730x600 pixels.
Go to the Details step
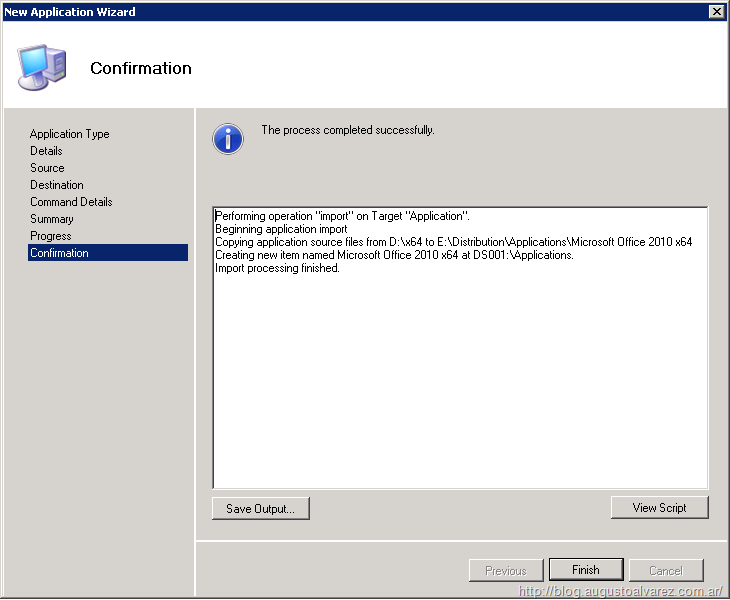[x=46, y=151]
